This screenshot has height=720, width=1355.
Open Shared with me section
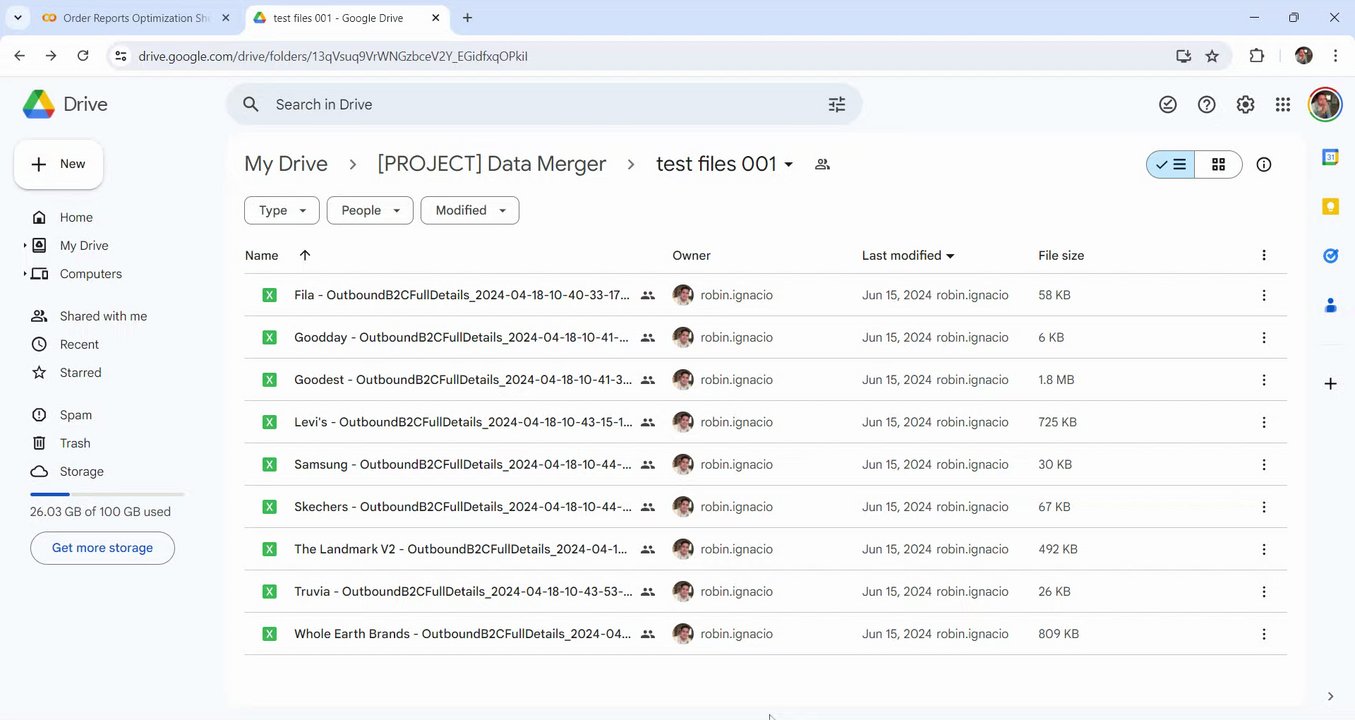103,316
